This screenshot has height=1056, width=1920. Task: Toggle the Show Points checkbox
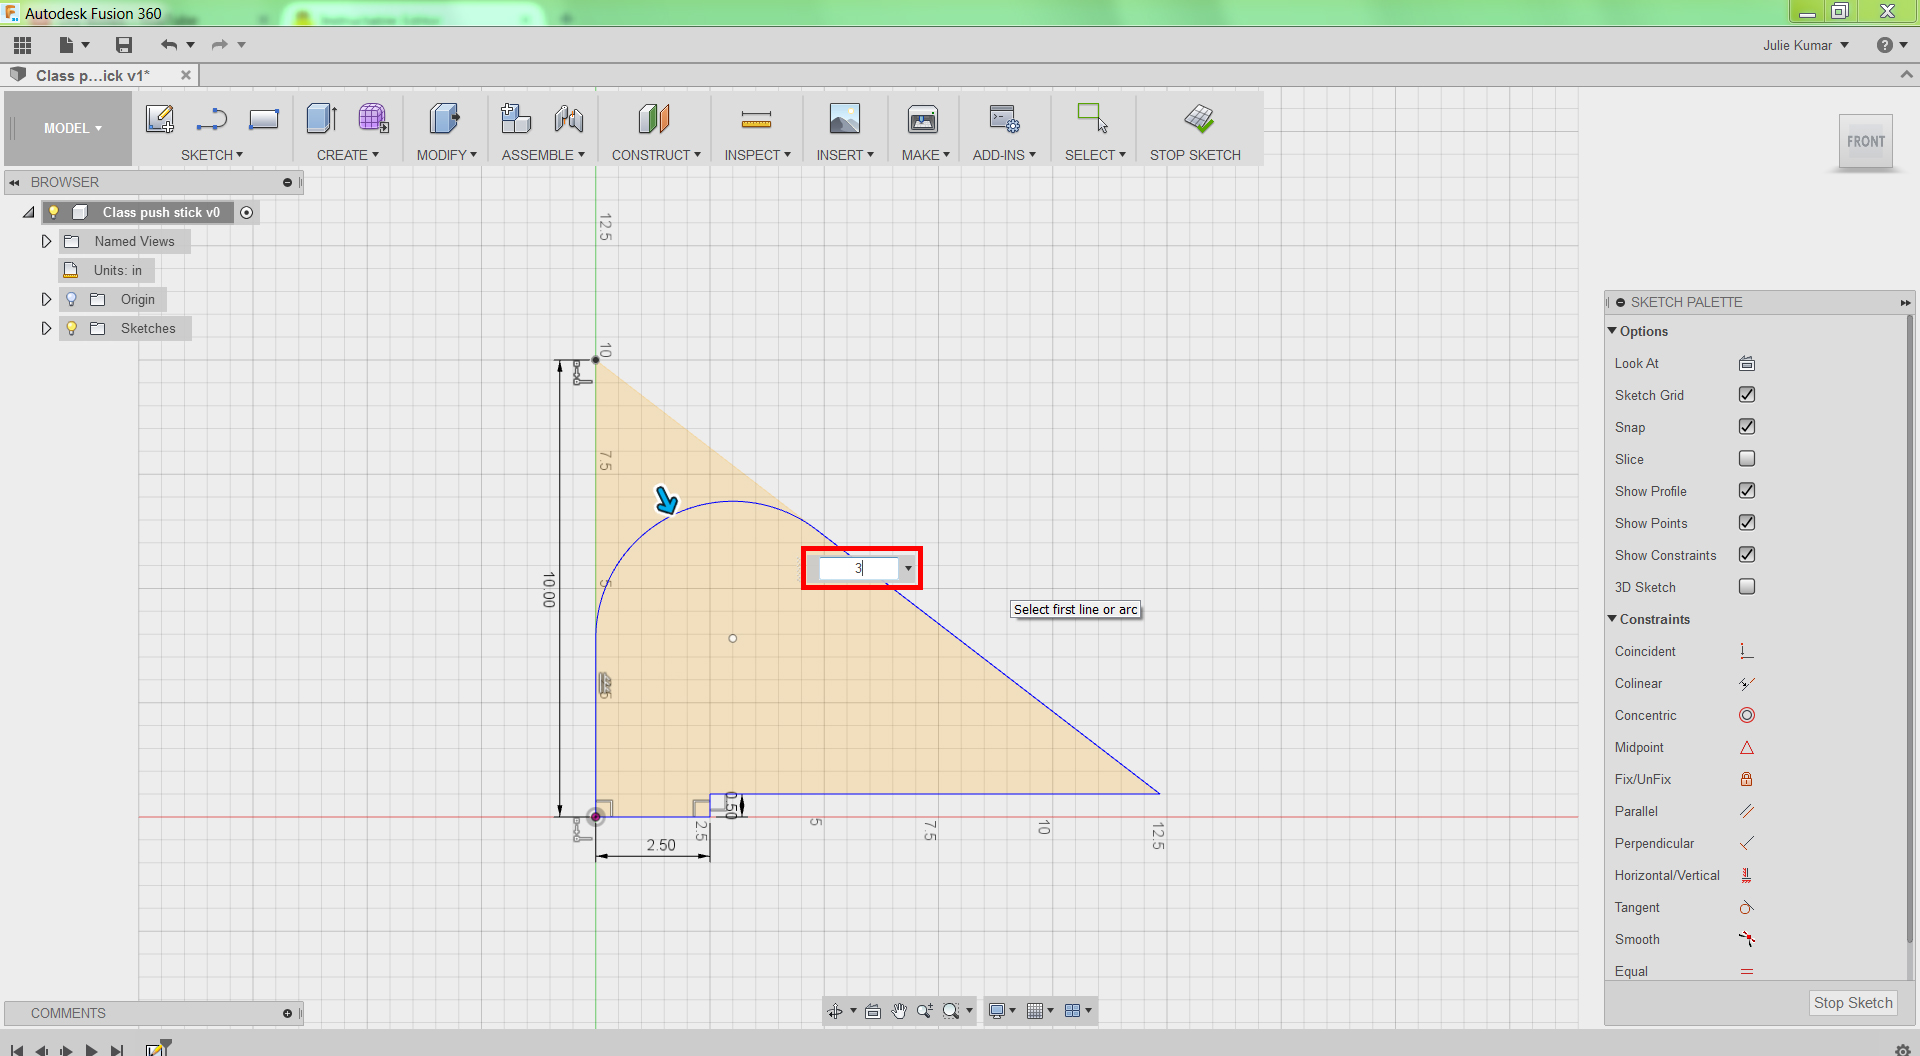click(1747, 523)
